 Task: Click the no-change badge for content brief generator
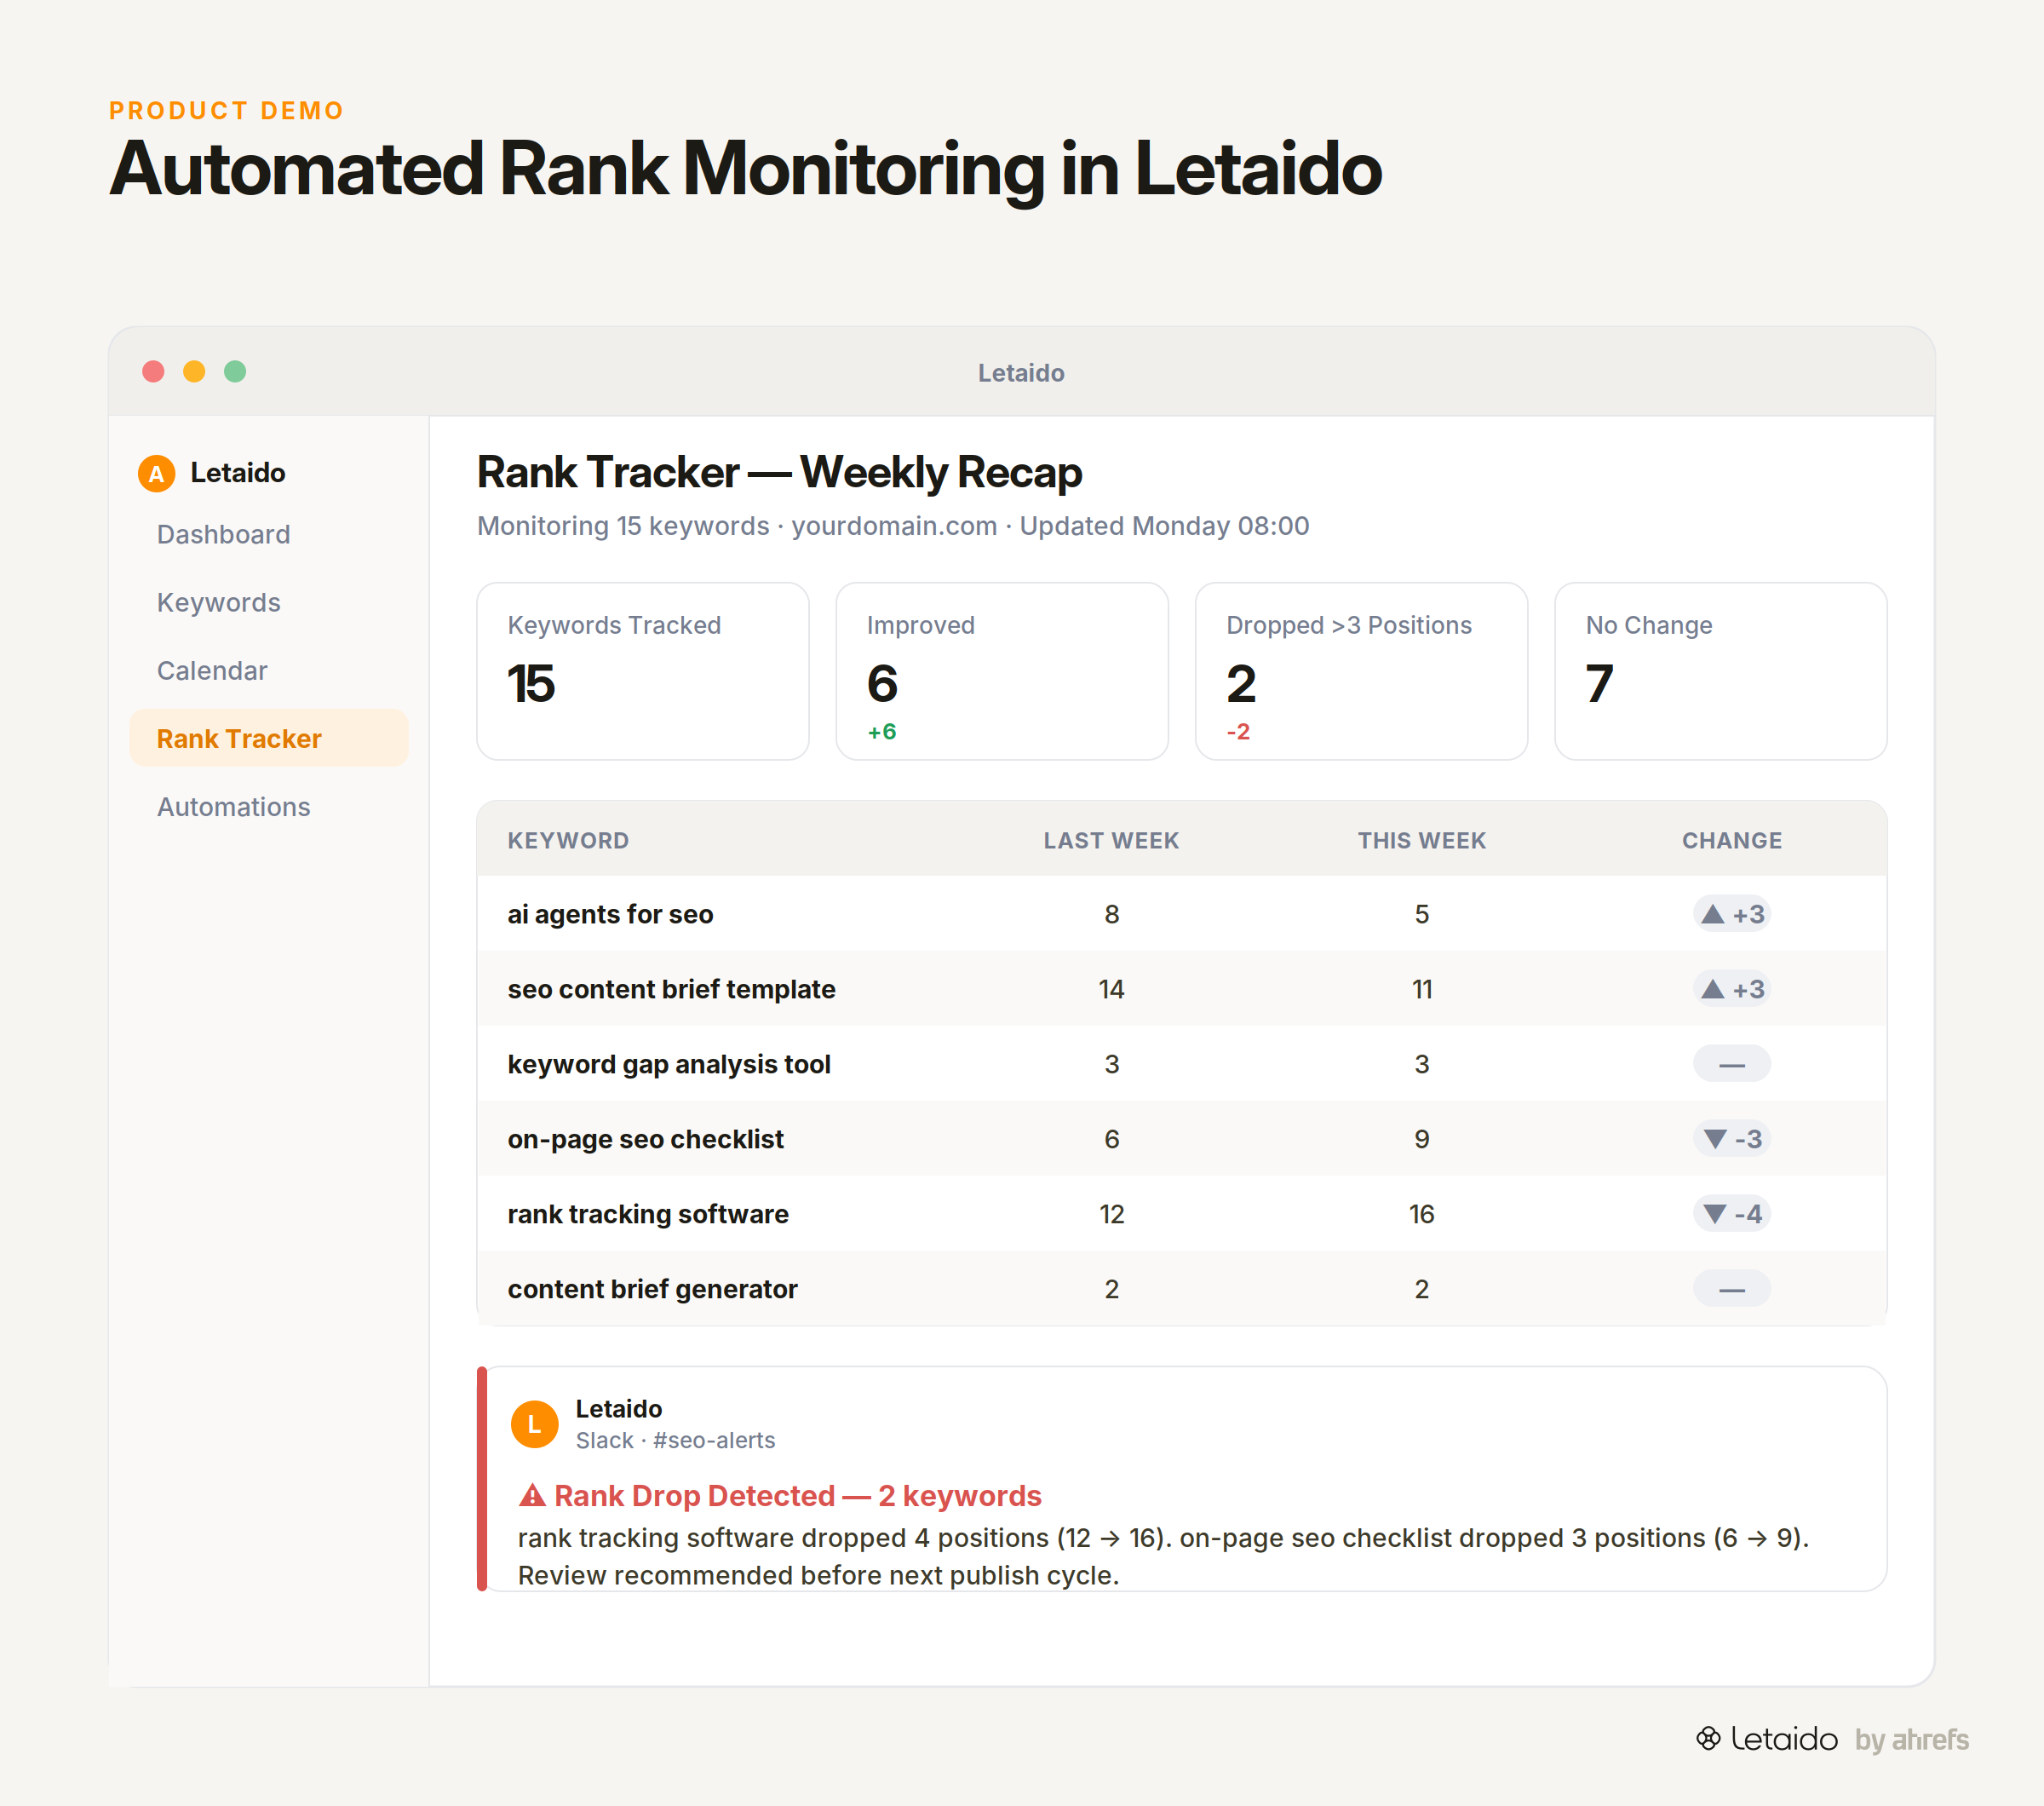(1732, 1289)
